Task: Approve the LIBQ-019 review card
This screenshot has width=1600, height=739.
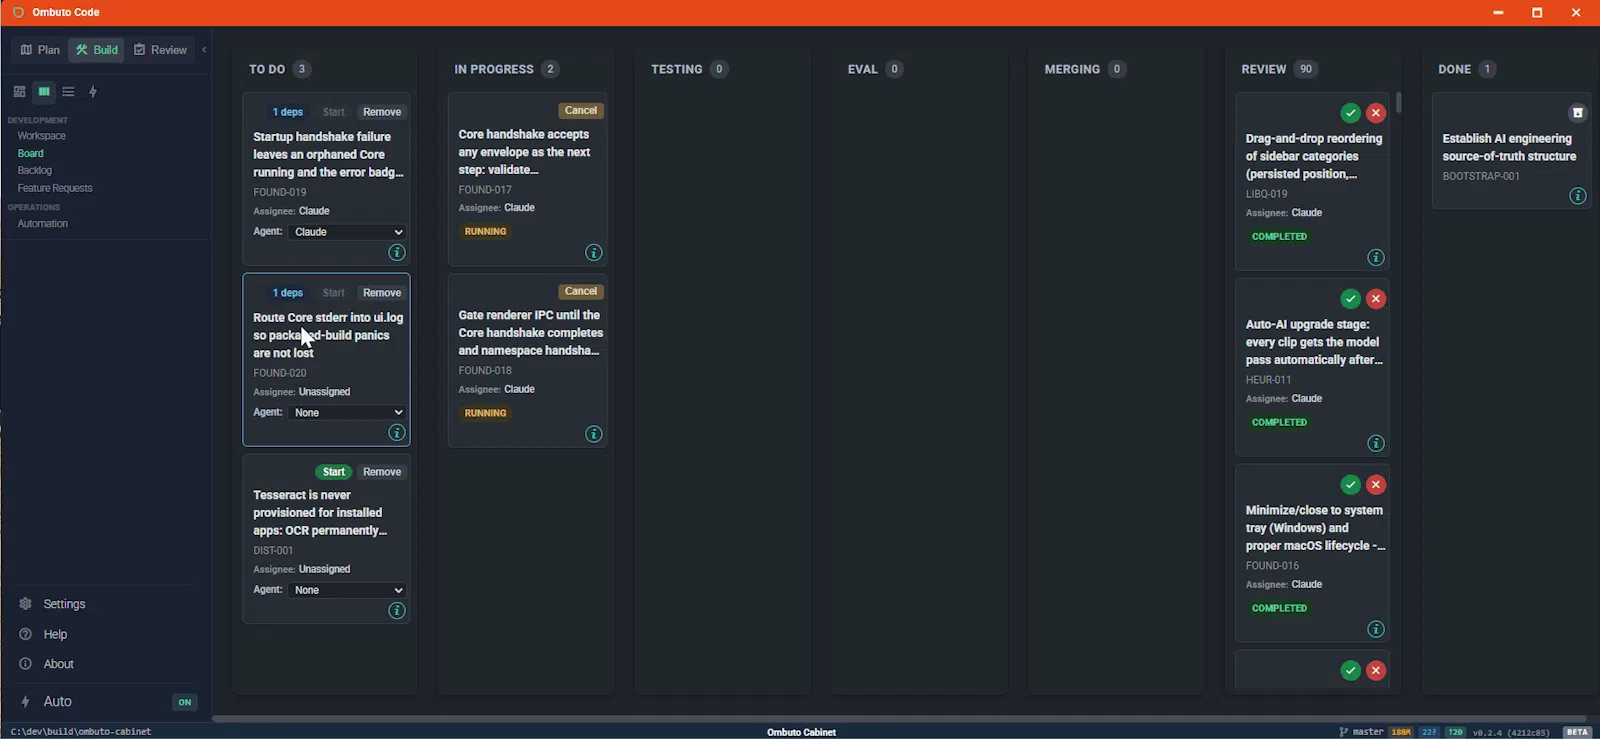Action: 1351,113
